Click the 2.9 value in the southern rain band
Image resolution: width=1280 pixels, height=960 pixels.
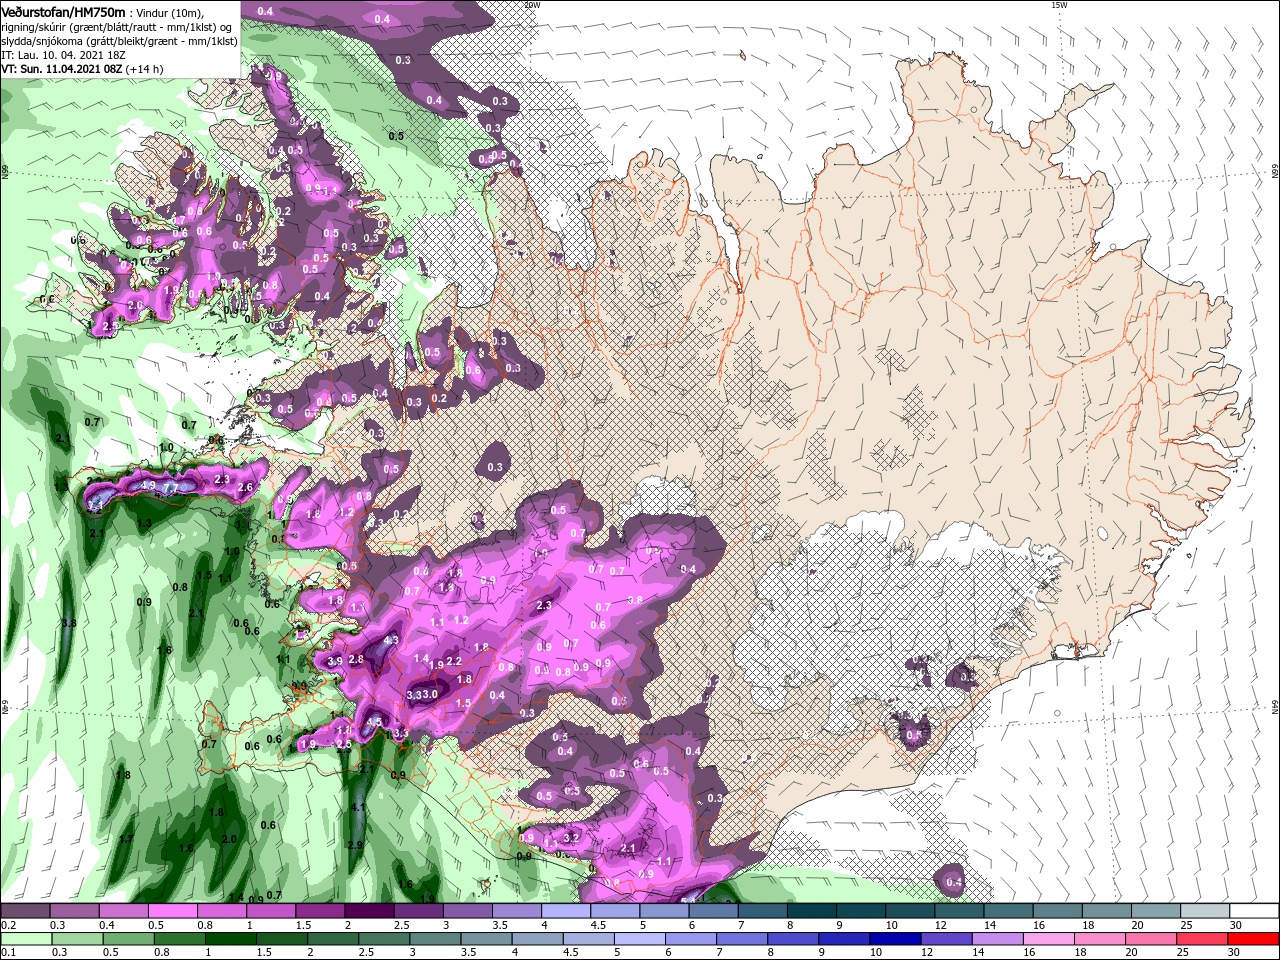[x=353, y=845]
